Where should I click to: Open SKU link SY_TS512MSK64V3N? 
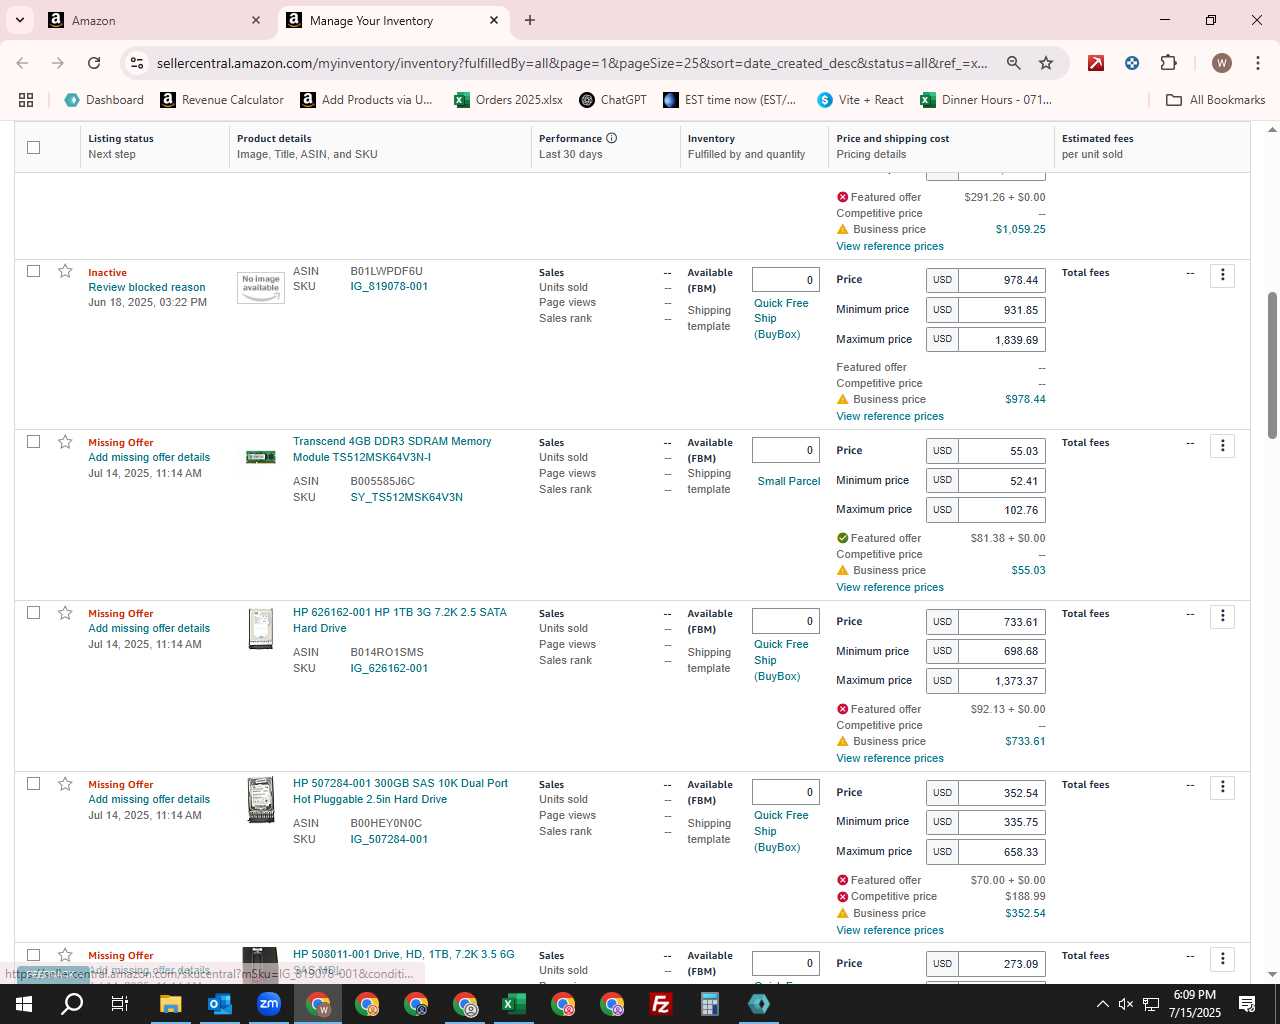406,497
